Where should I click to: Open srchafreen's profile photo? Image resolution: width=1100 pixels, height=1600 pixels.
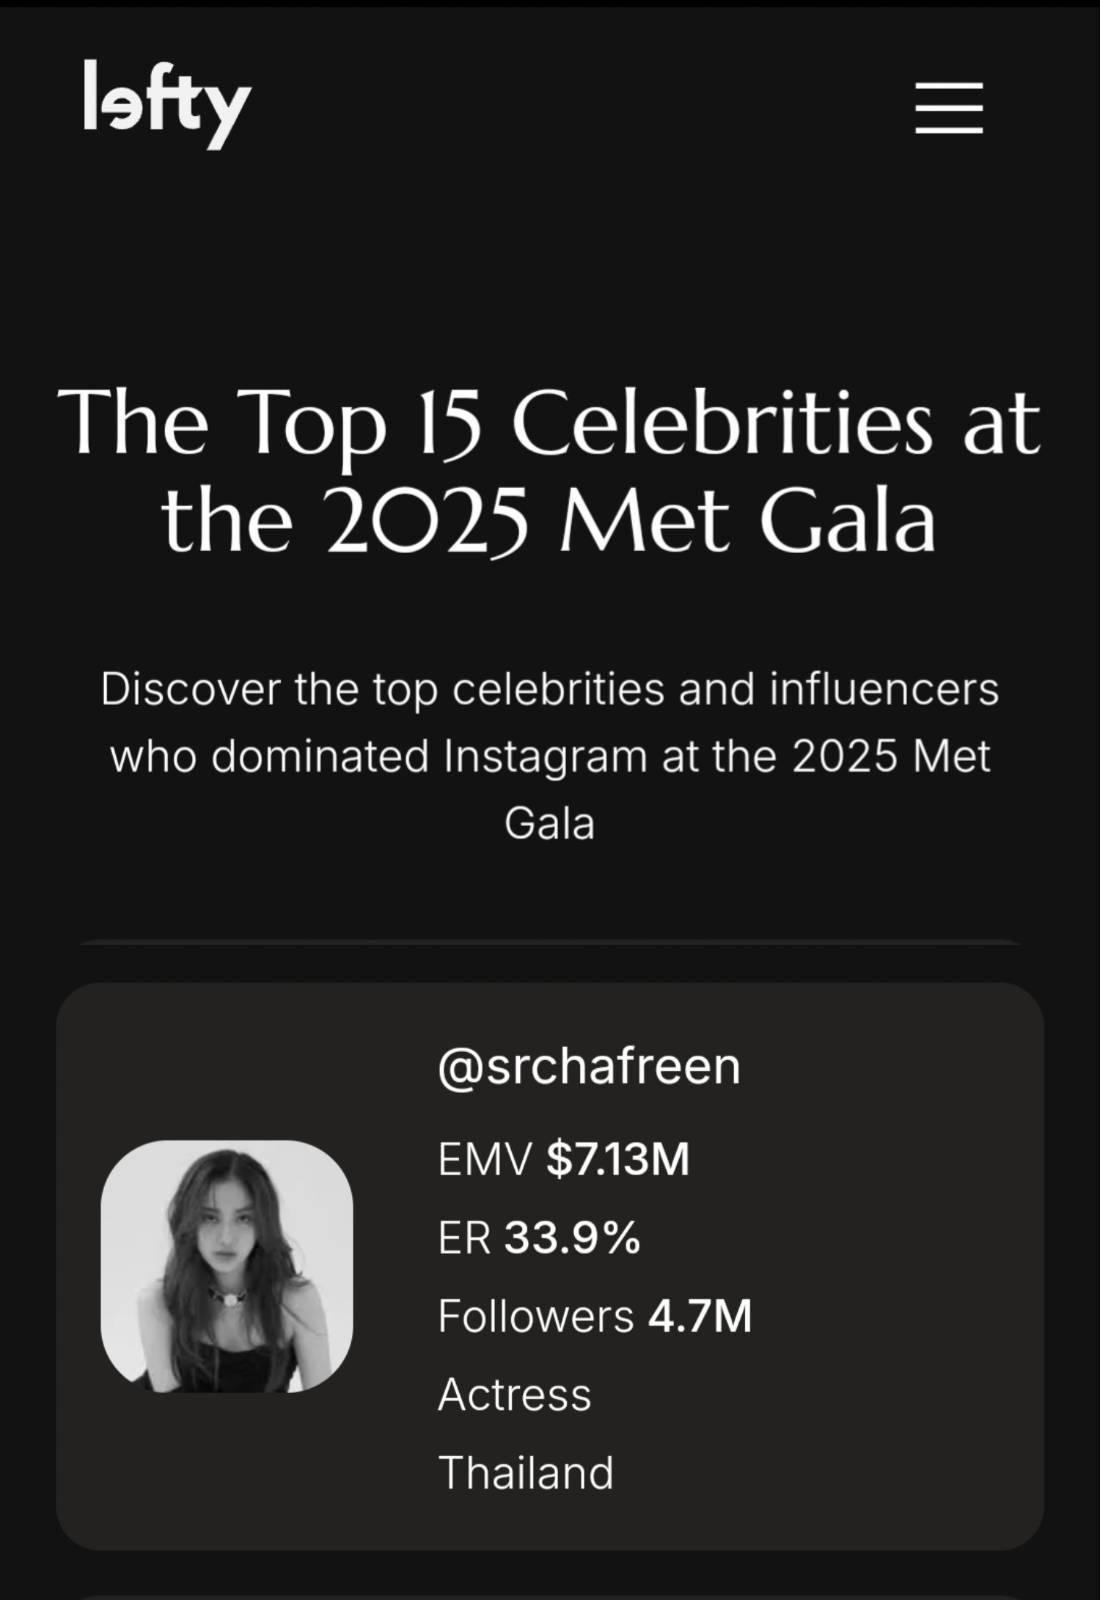[x=227, y=1266]
